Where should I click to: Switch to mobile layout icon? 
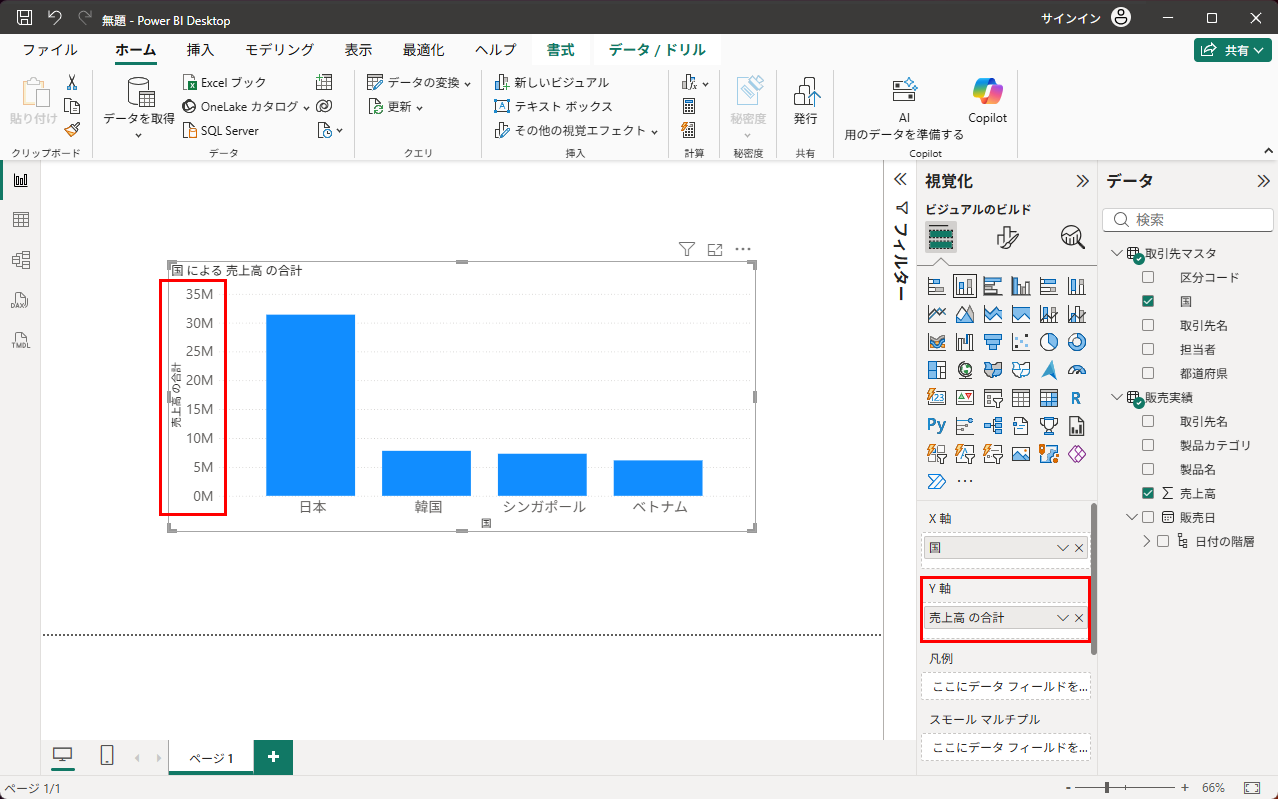[107, 756]
